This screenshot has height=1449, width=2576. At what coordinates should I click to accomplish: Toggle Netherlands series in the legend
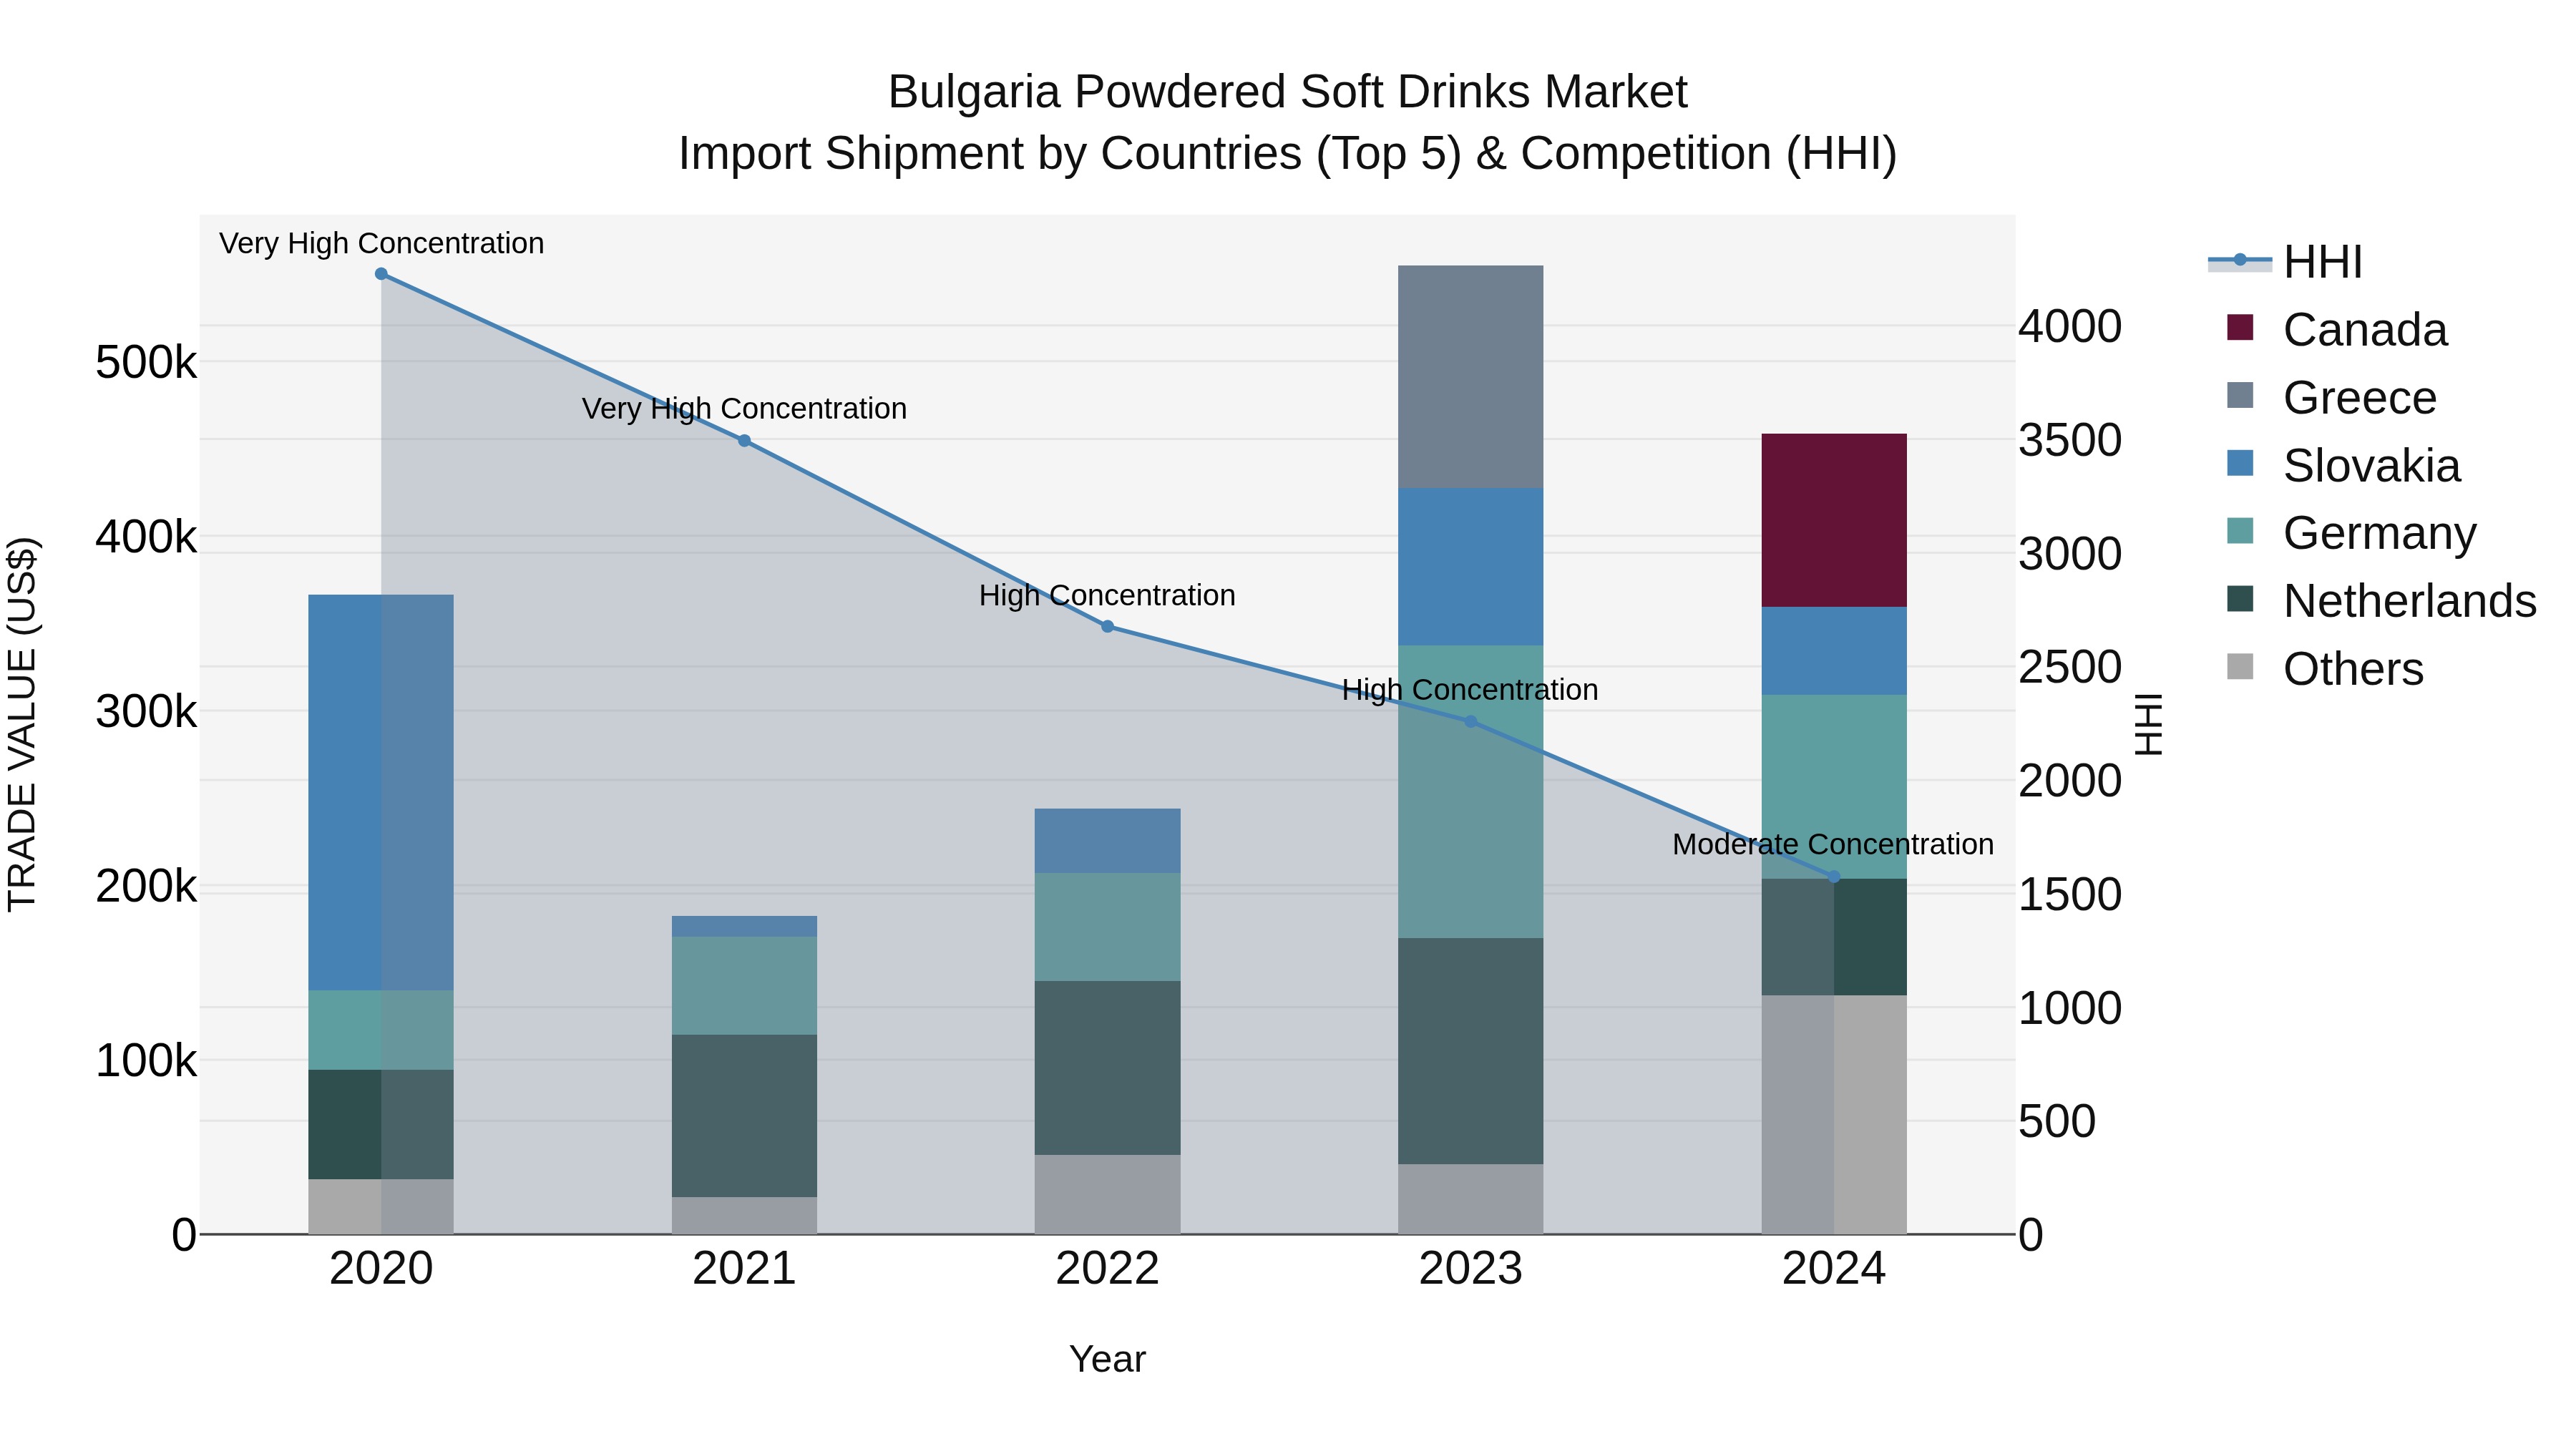pyautogui.click(x=2381, y=601)
